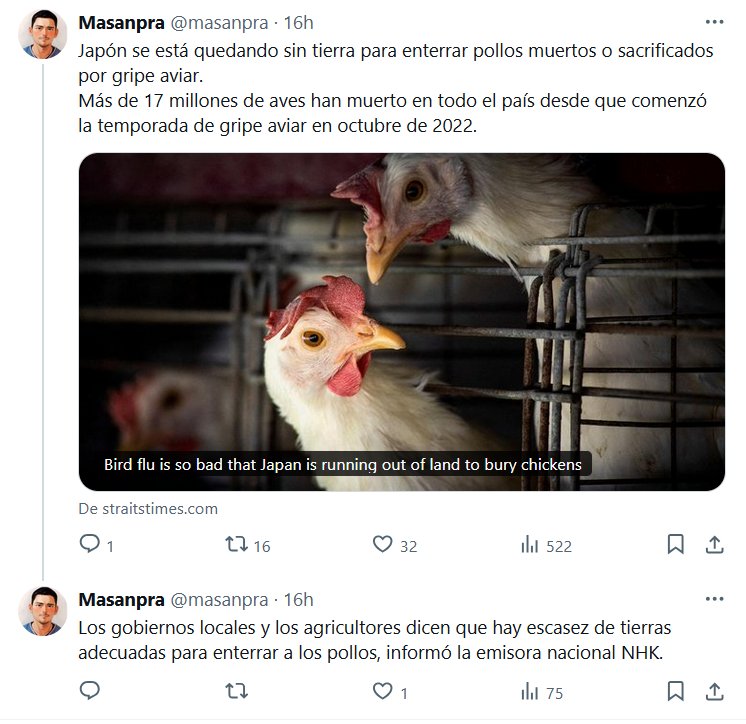This screenshot has width=746, height=724.
Task: Open Masanpra profile name in first tweet
Action: coord(121,23)
